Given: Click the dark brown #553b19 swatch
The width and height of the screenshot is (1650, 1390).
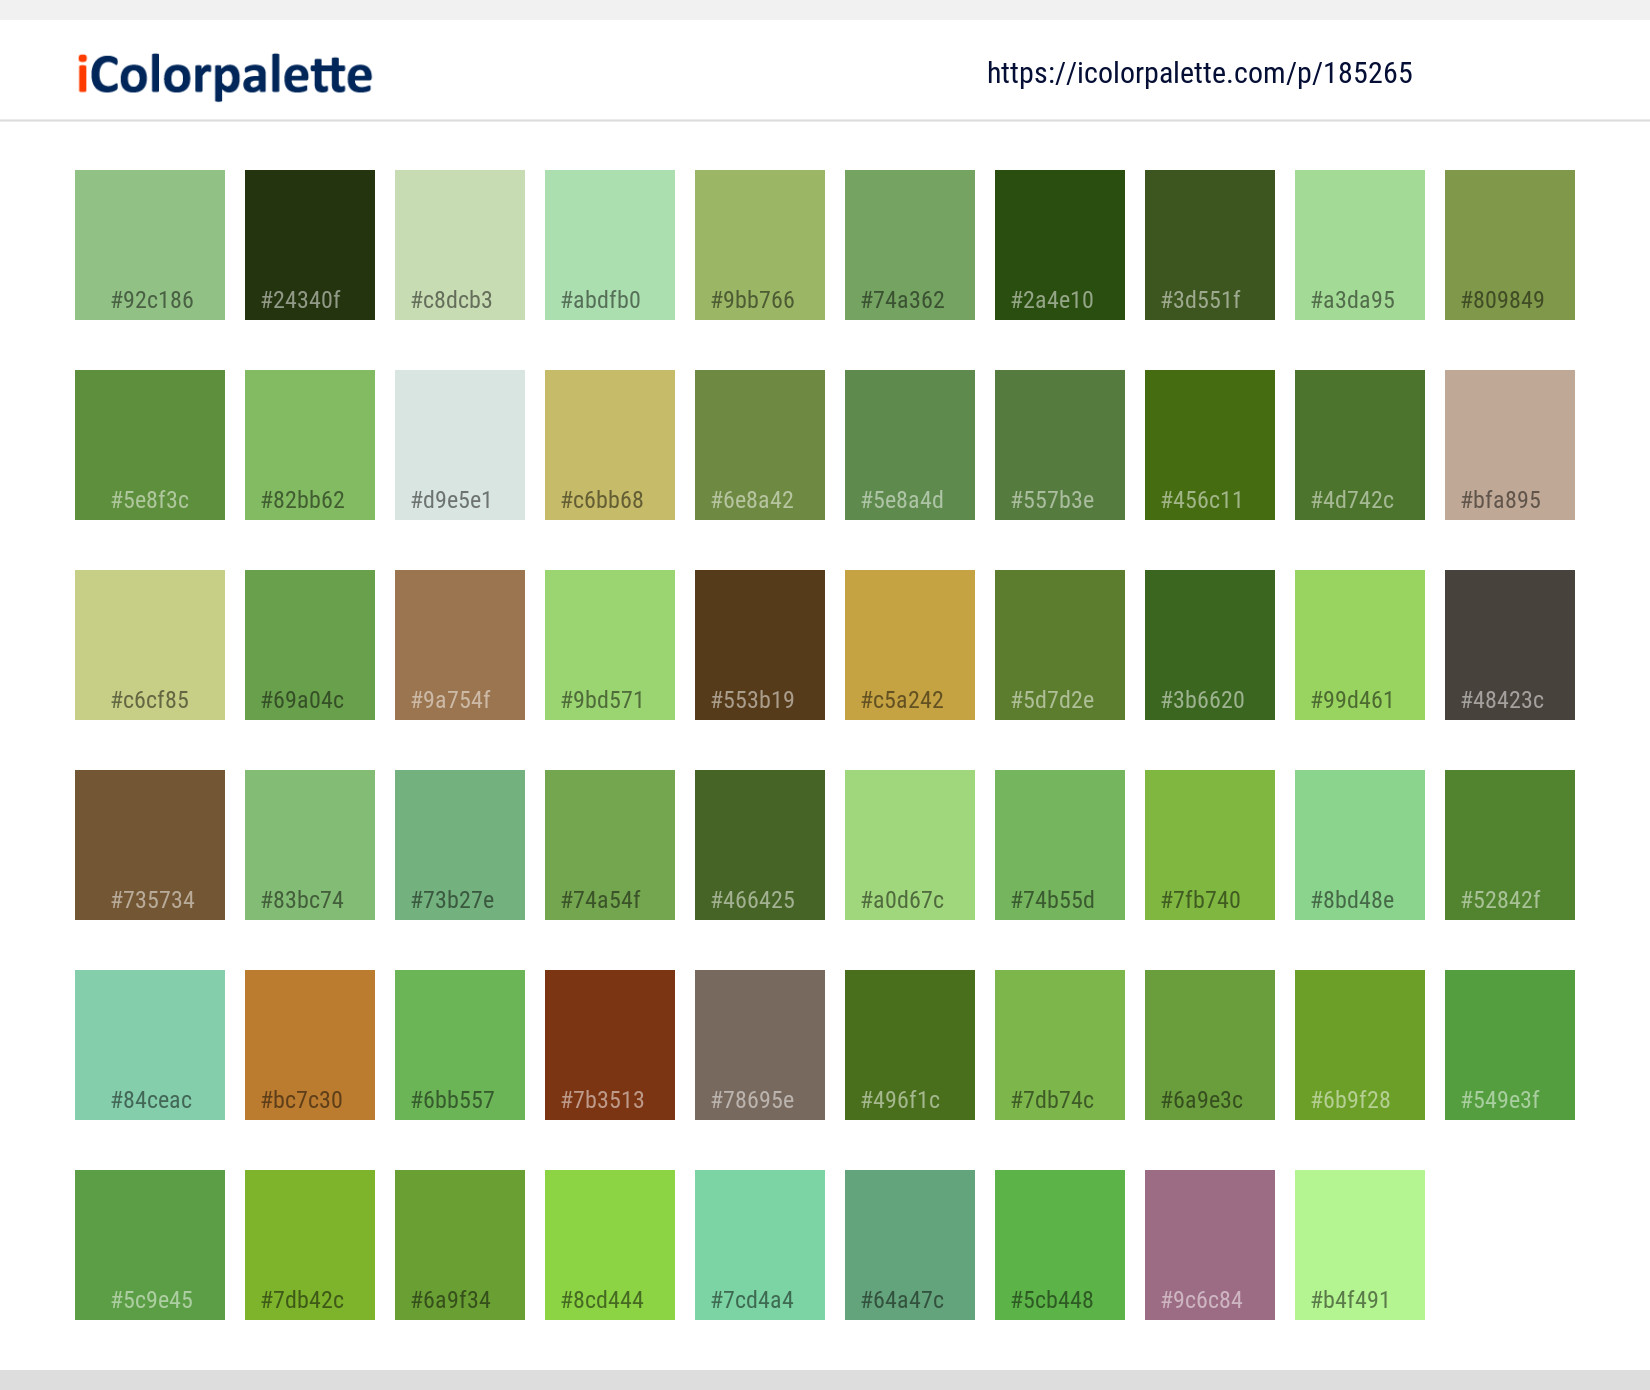Looking at the screenshot, I should [x=760, y=645].
